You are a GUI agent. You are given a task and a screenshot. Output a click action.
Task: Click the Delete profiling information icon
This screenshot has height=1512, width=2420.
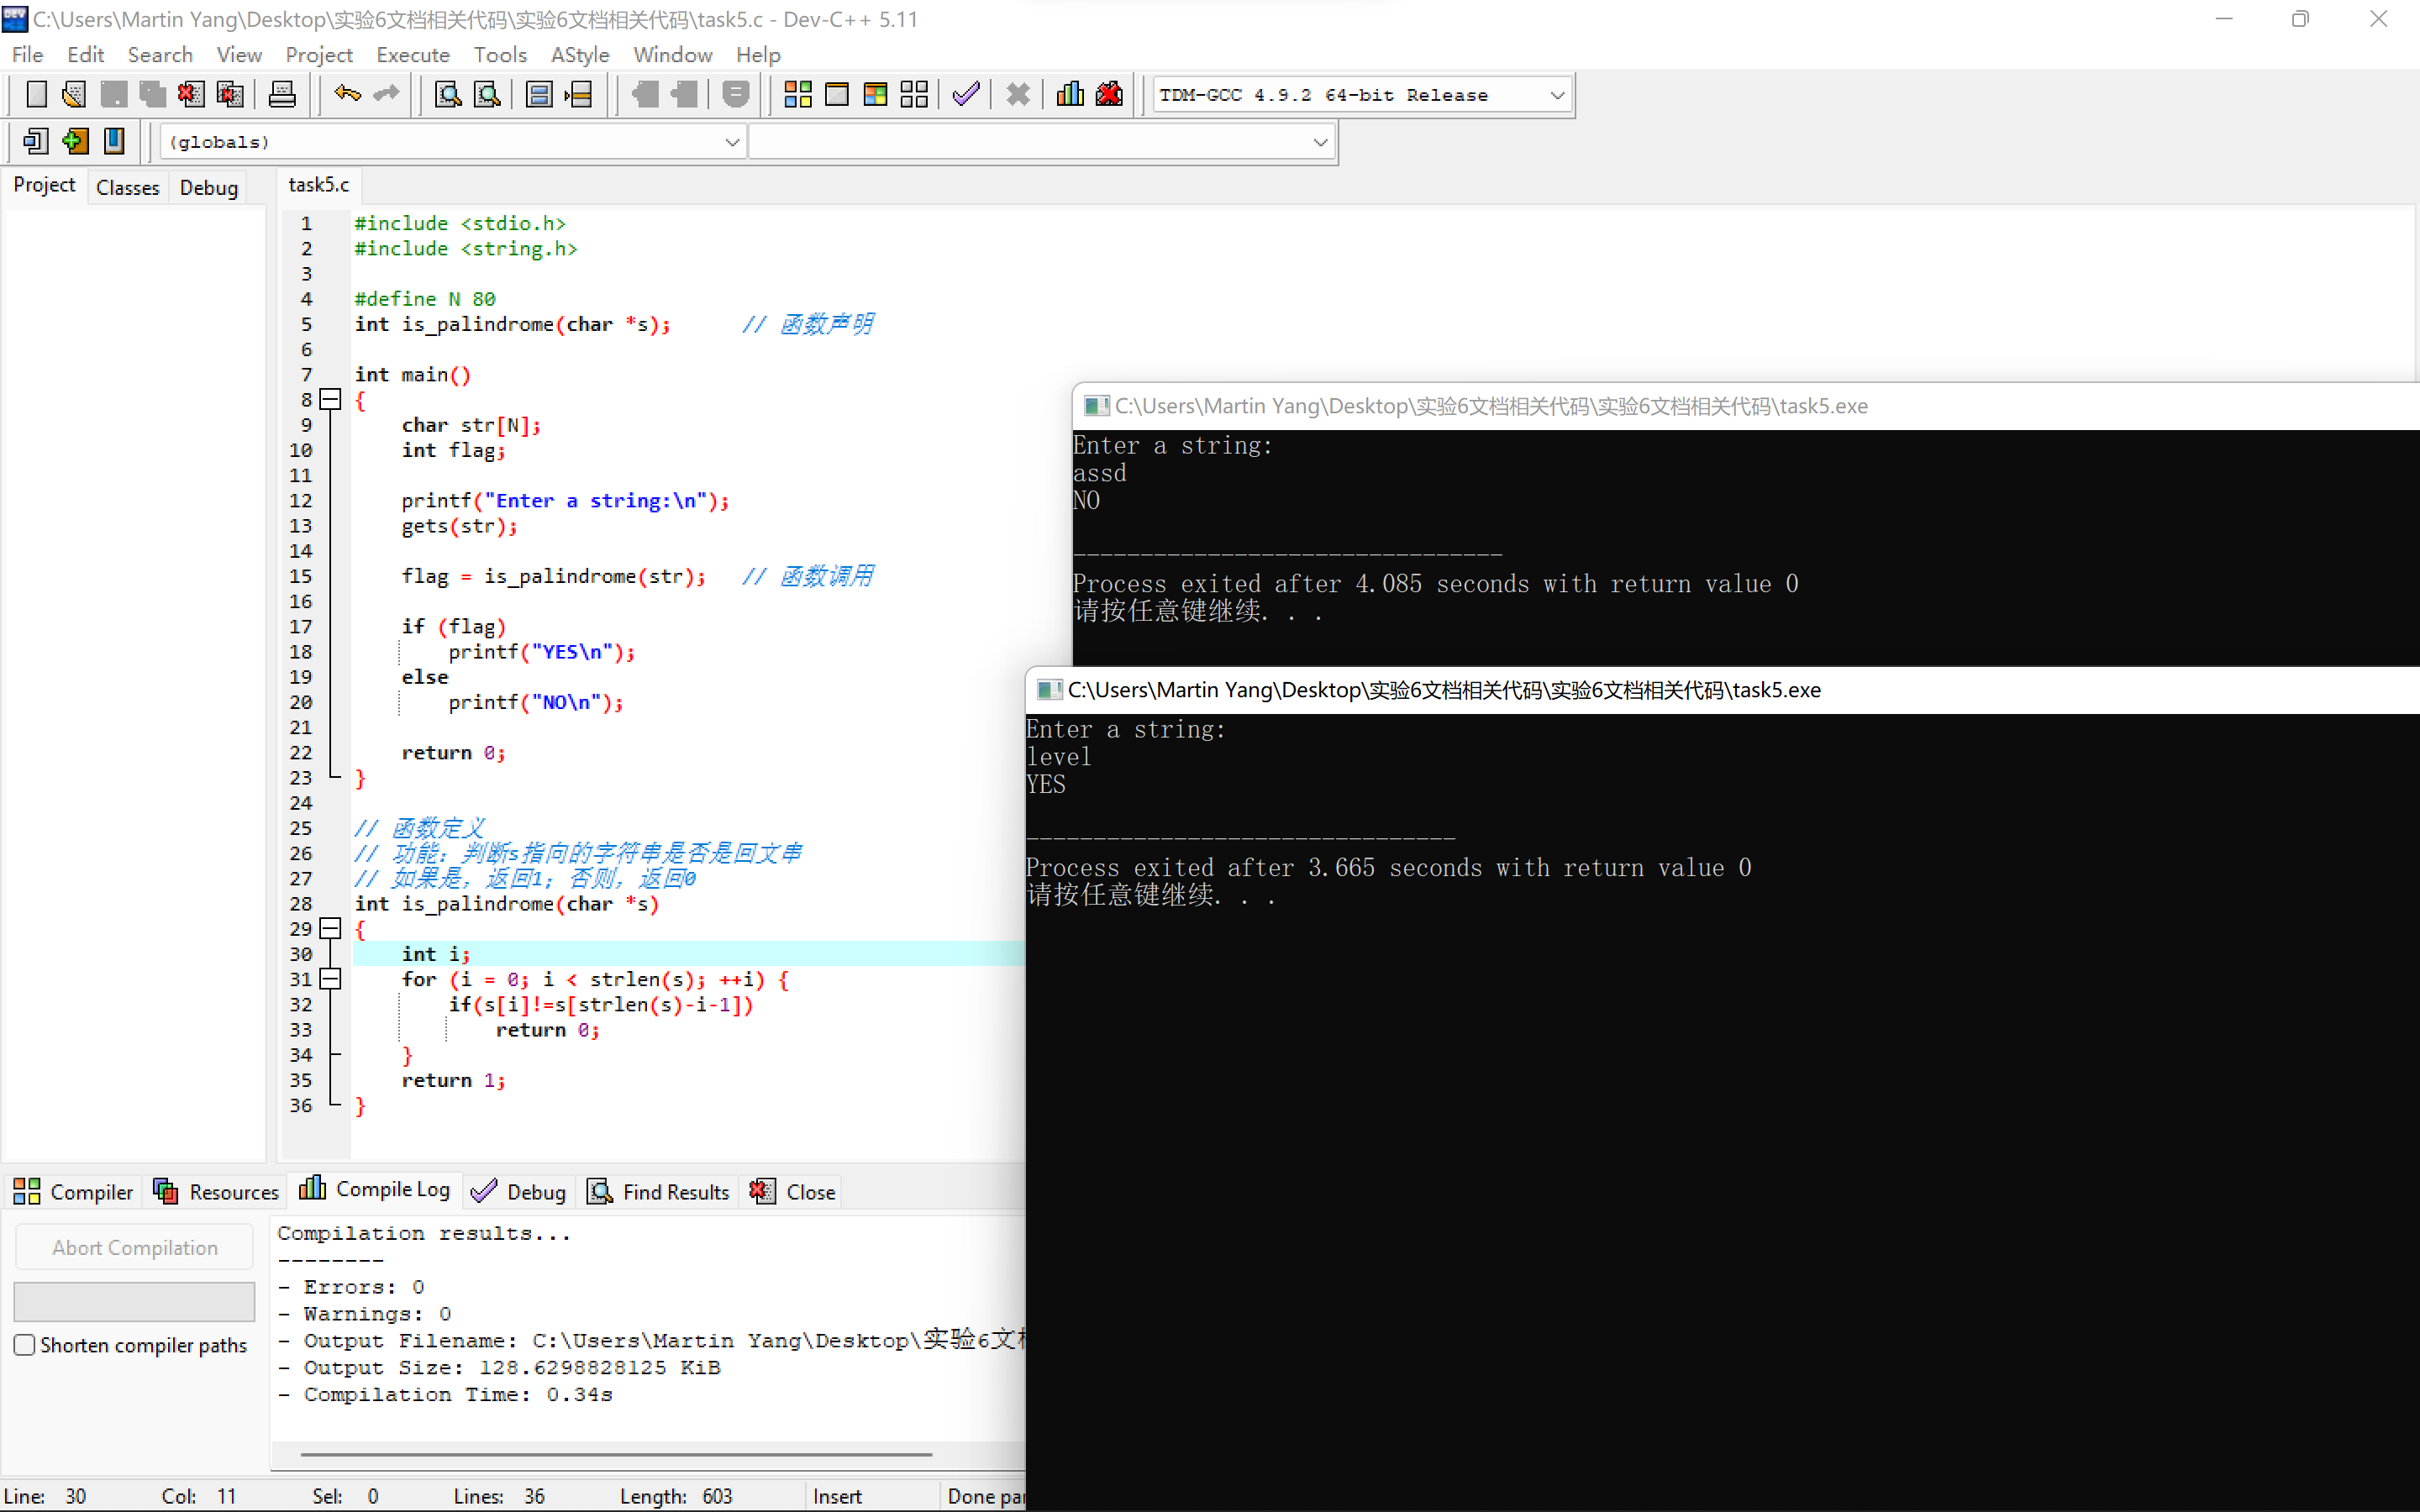(1109, 95)
